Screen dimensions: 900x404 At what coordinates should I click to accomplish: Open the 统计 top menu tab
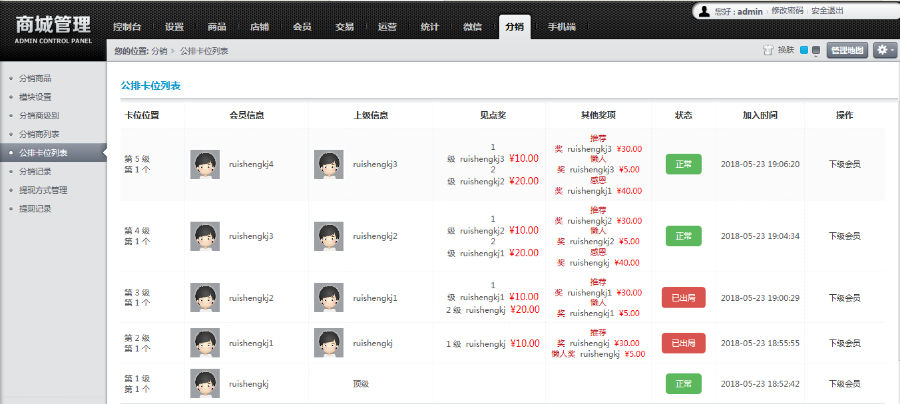[x=430, y=27]
